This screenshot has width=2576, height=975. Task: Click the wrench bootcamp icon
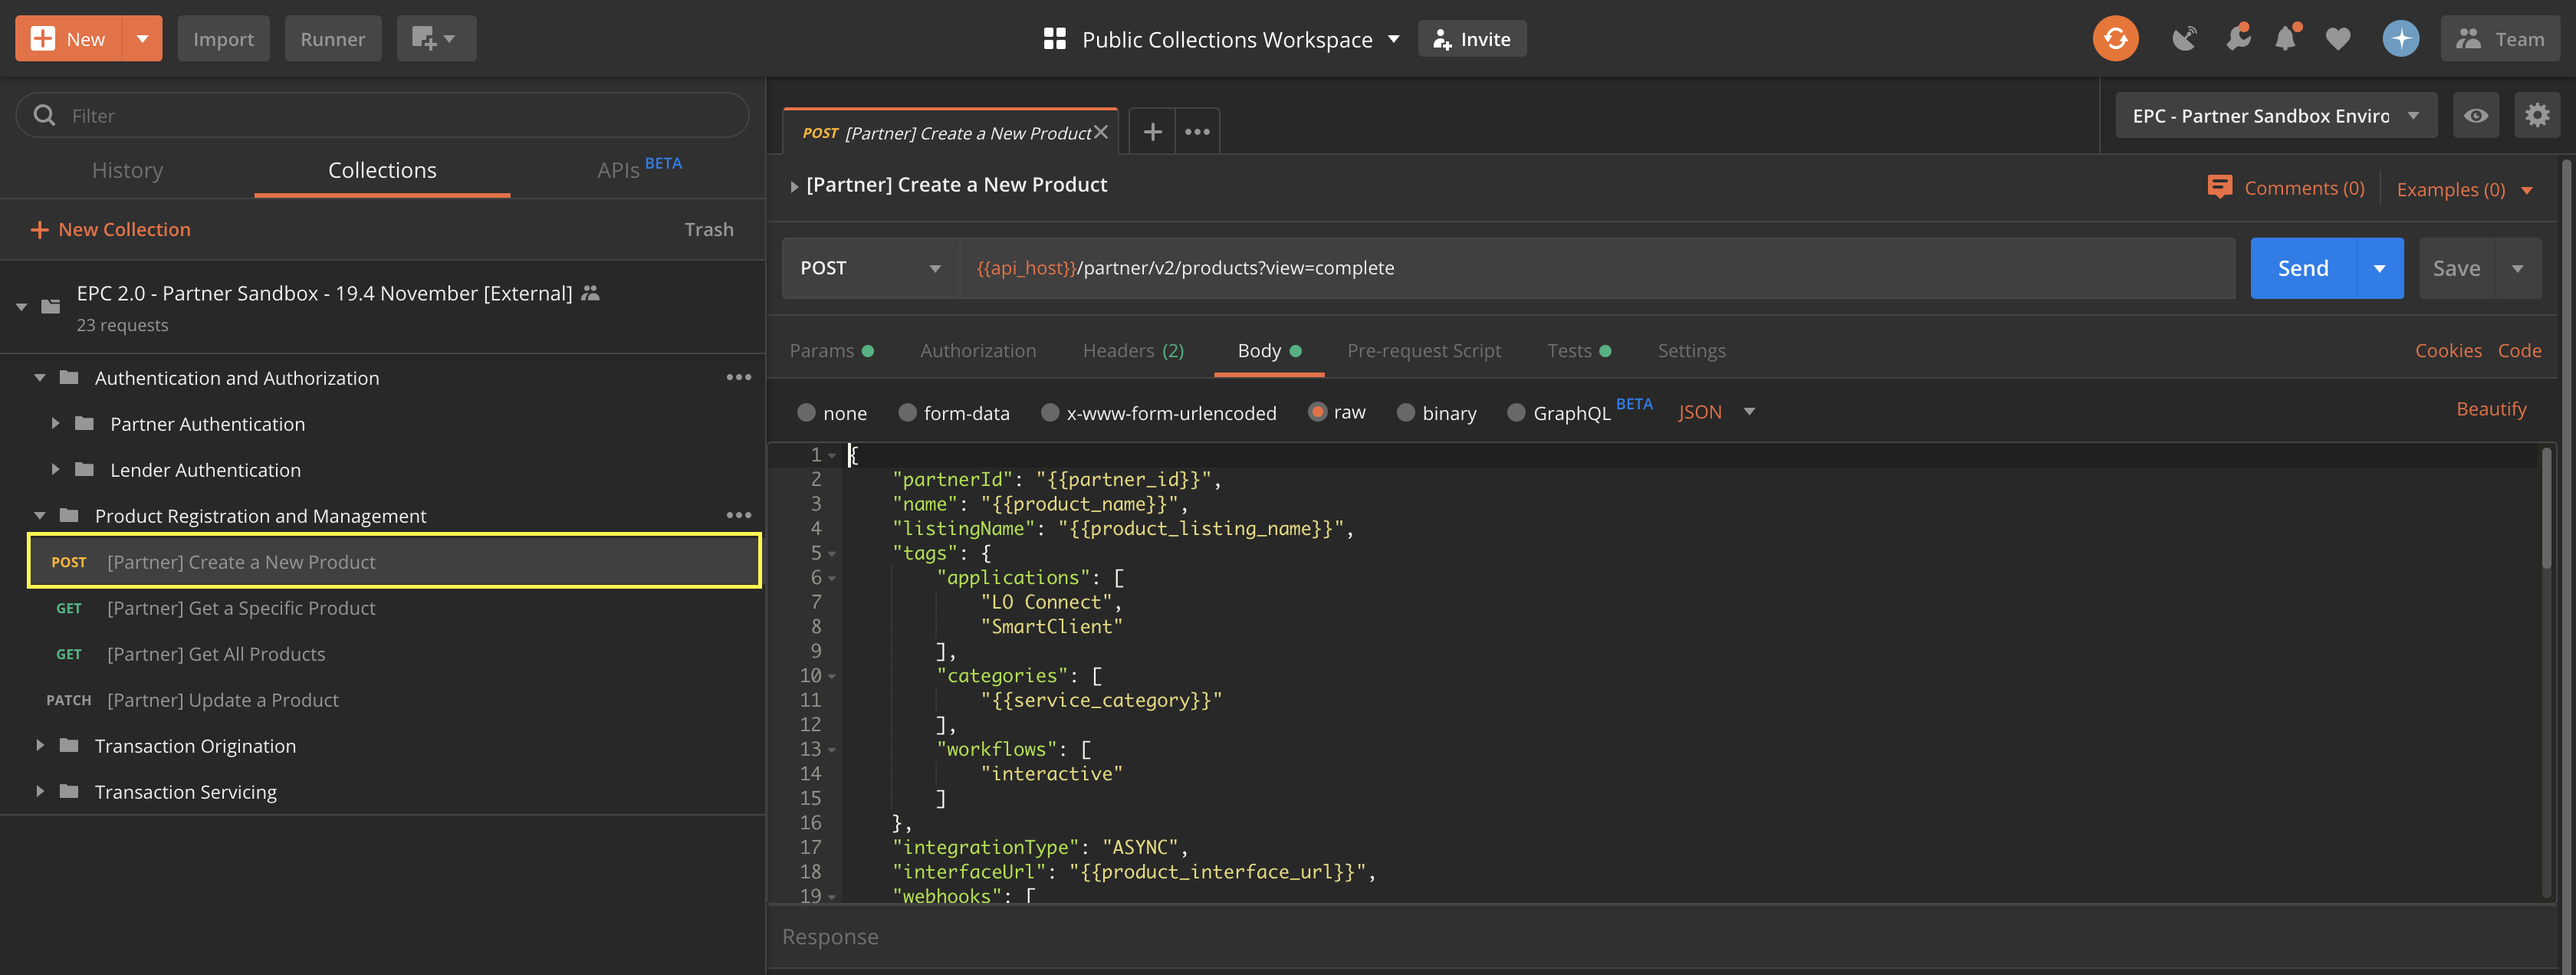click(x=2237, y=39)
